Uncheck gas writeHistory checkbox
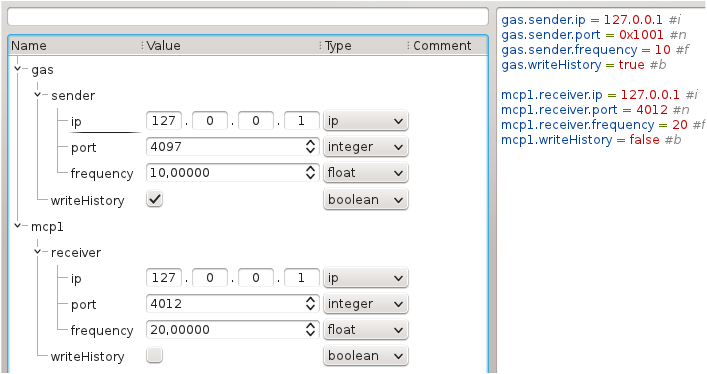This screenshot has width=707, height=374. [x=154, y=199]
